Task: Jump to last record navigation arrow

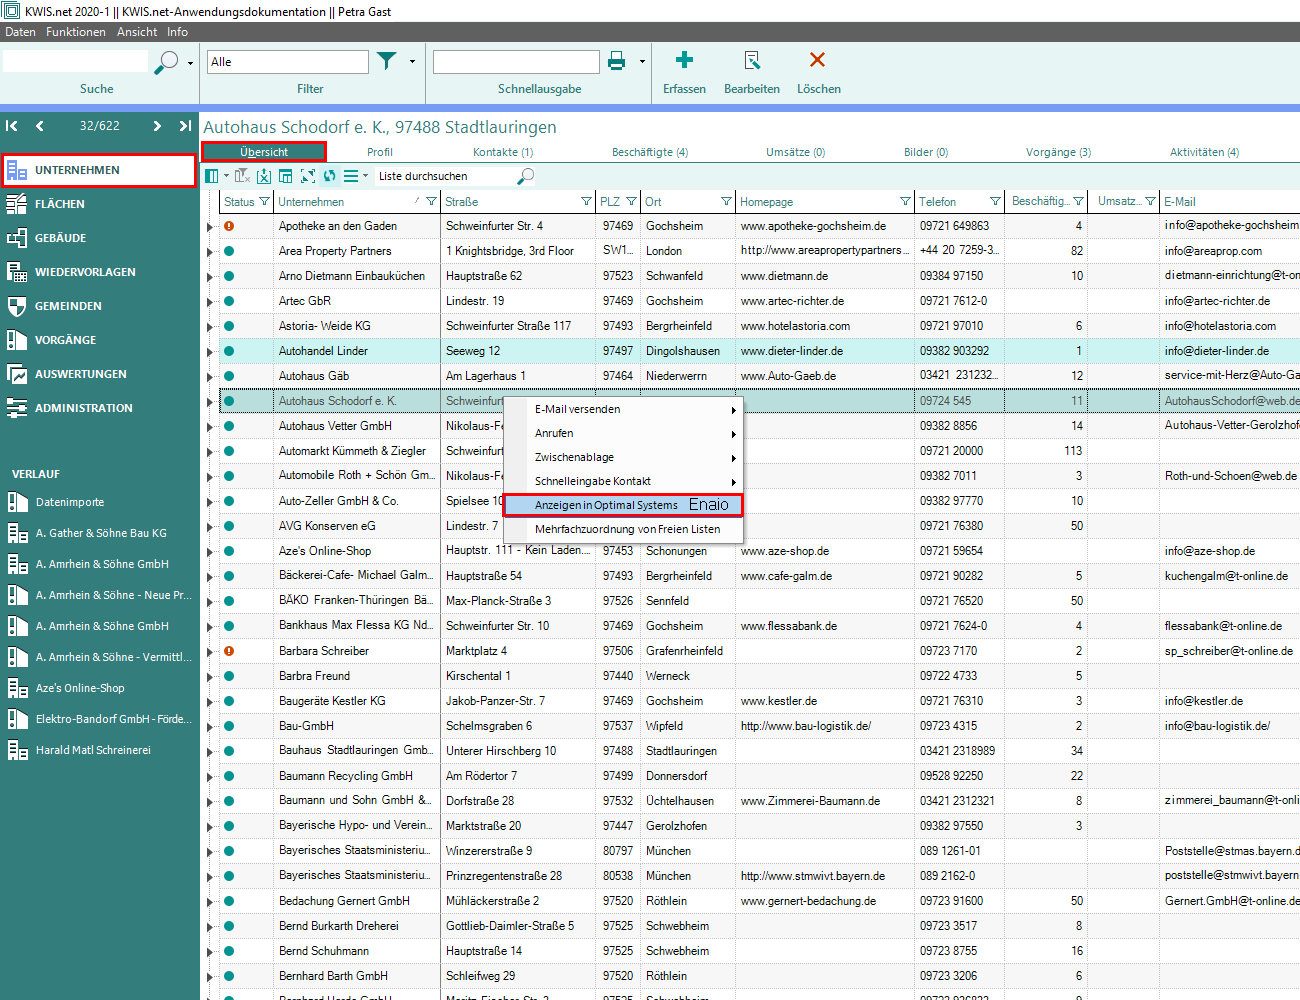Action: pyautogui.click(x=185, y=126)
